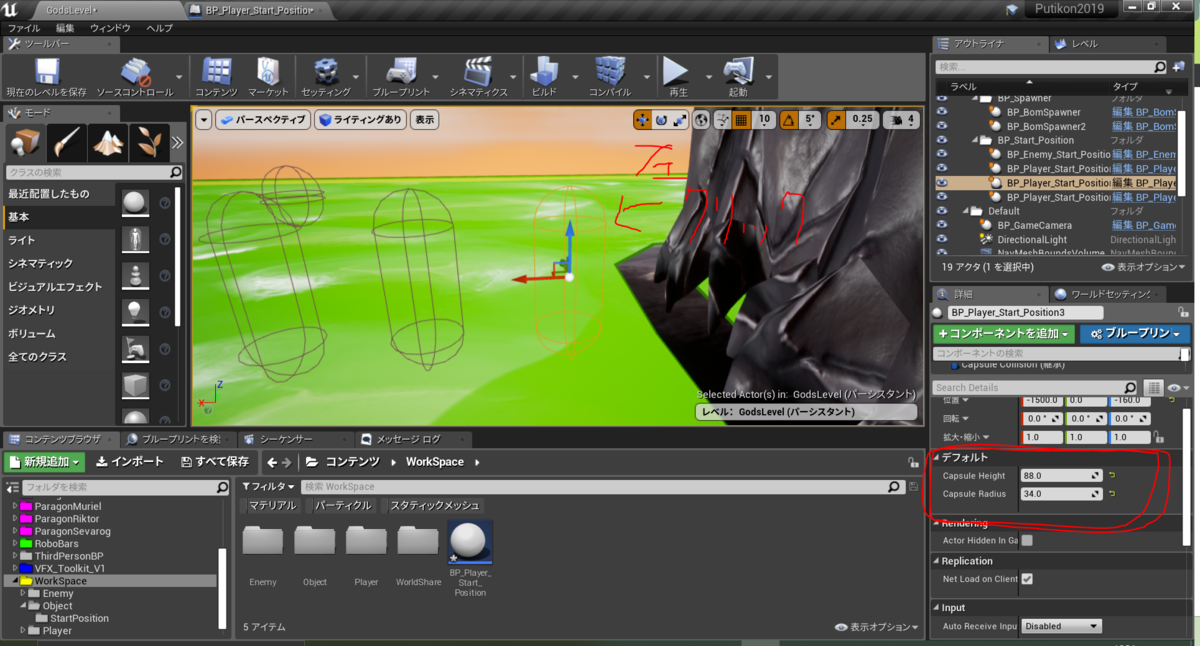Click the surface snapping icon in viewport
This screenshot has width=1200, height=646.
(721, 120)
